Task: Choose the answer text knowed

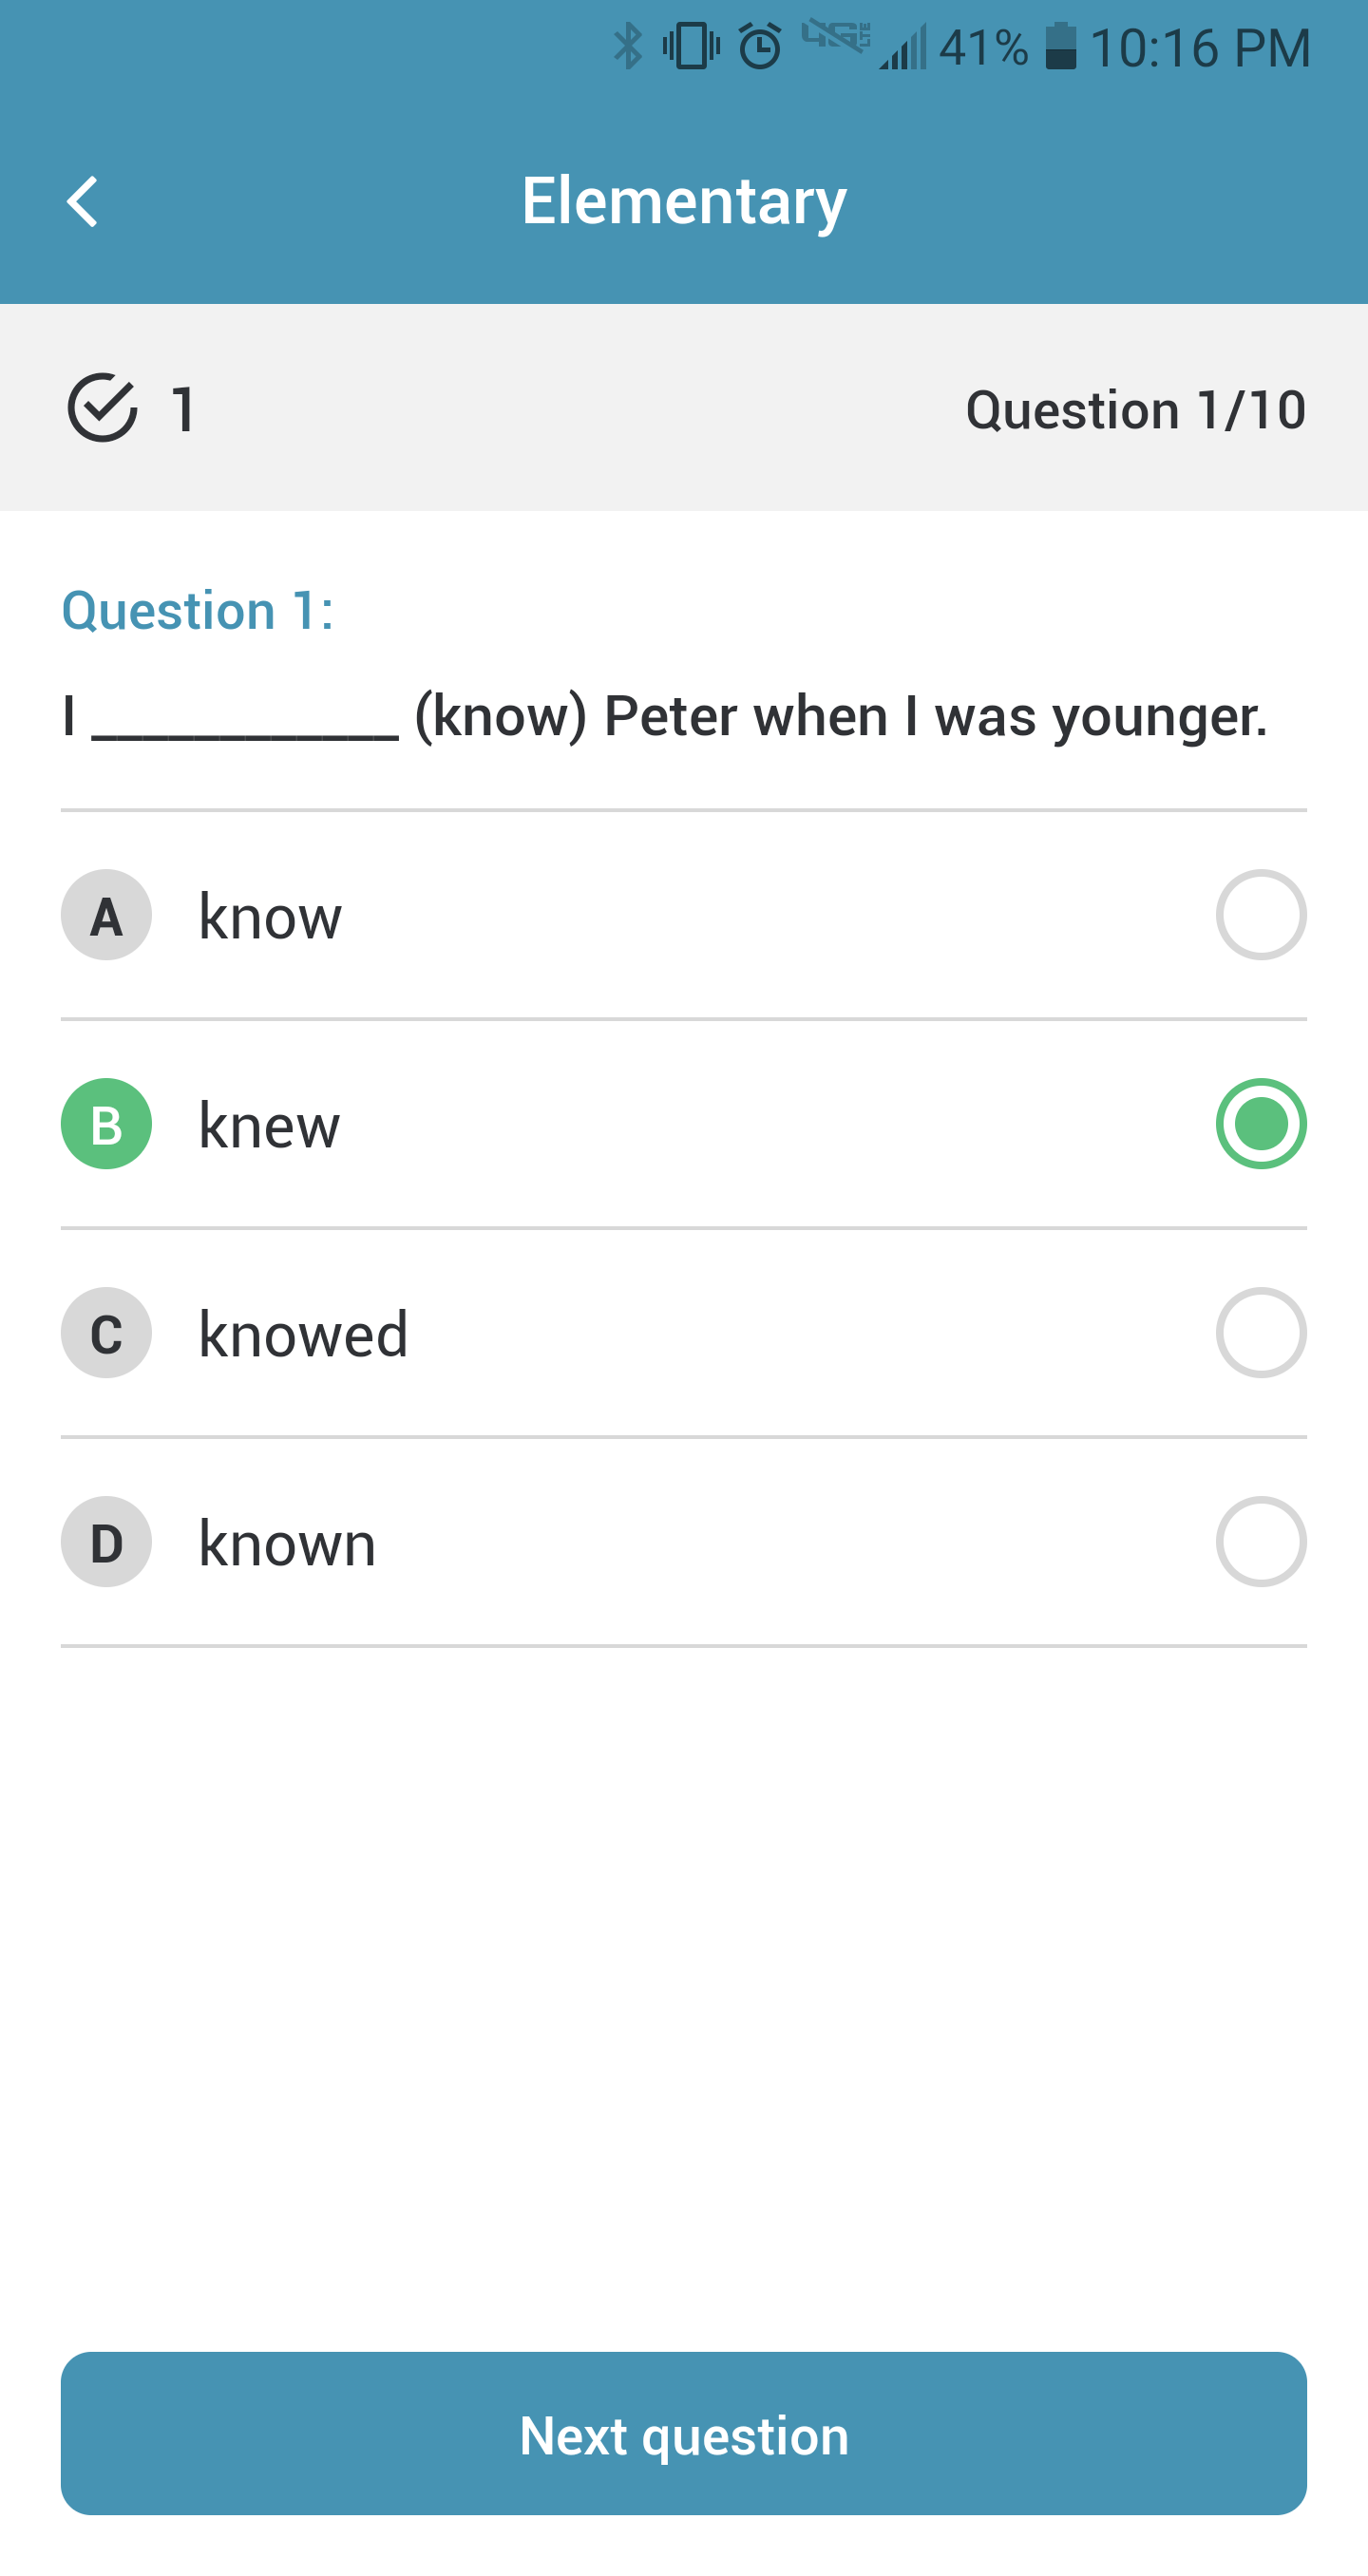Action: coord(303,1334)
